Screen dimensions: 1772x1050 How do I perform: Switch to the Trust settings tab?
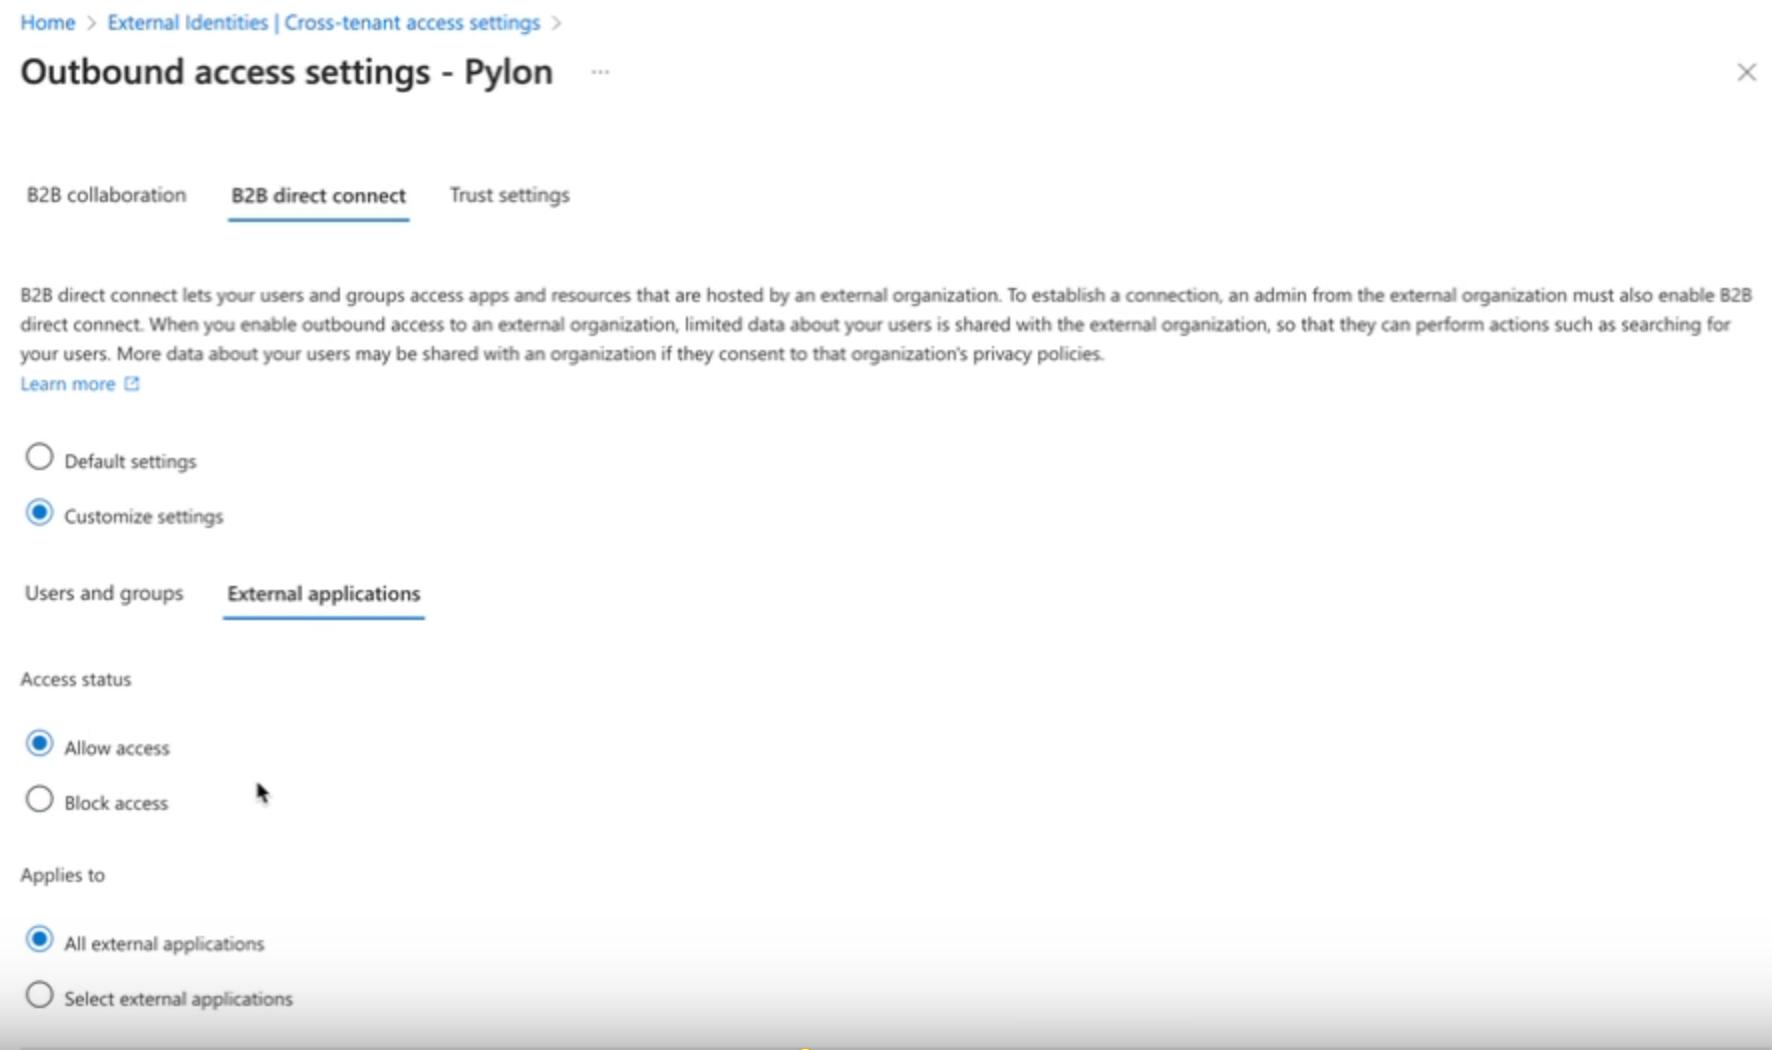[509, 195]
